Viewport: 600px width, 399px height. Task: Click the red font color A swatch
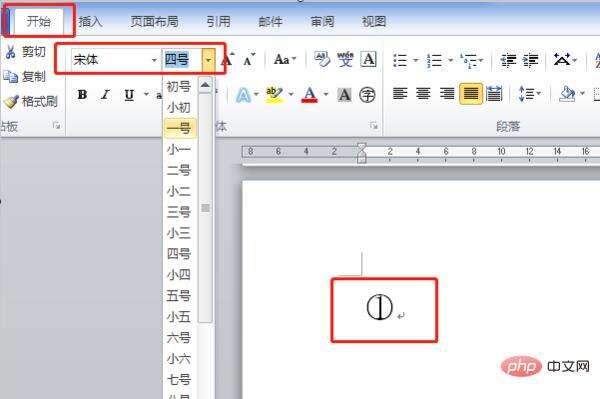coord(310,95)
